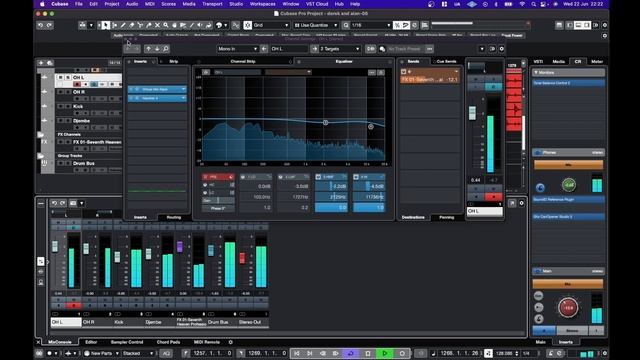
Task: Select the Djembe track in track list
Action: [x=81, y=121]
